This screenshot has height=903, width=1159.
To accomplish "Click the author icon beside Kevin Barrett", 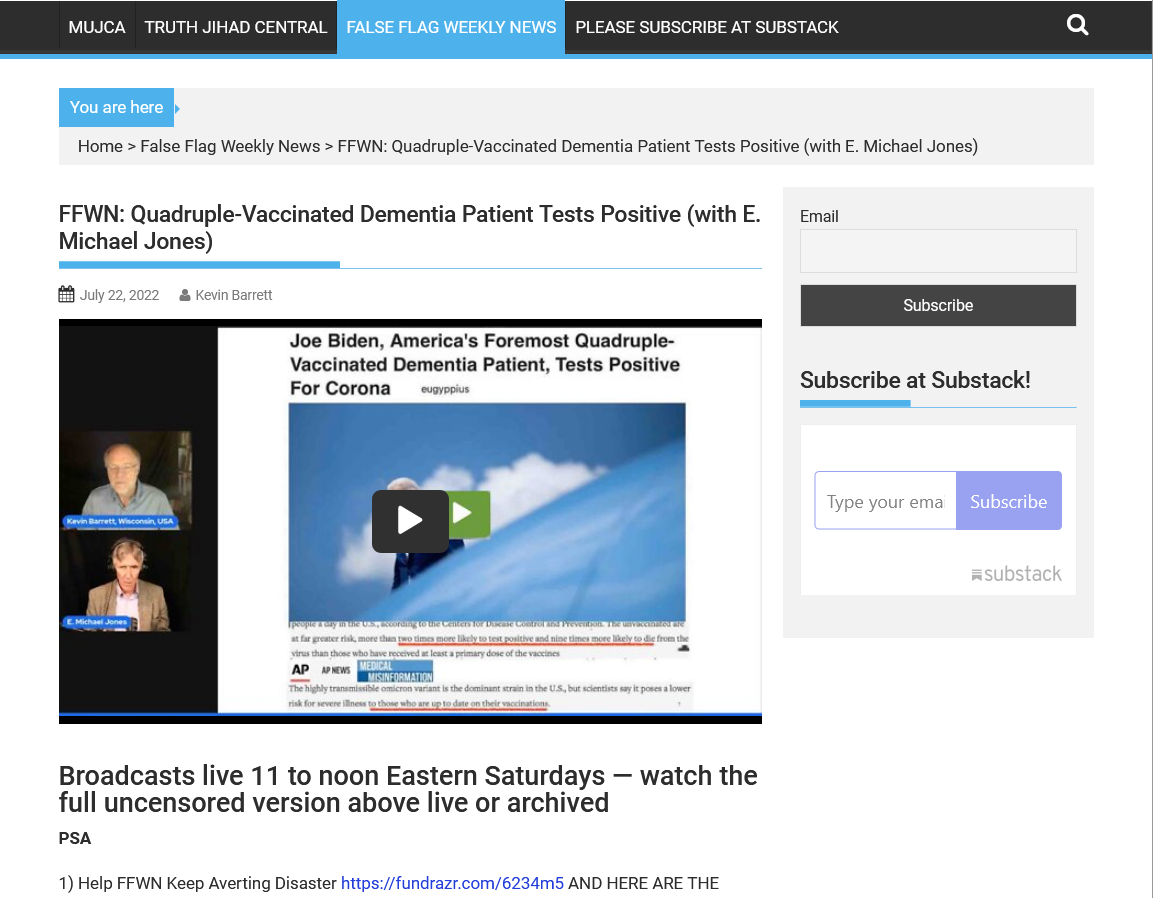I will [x=186, y=297].
